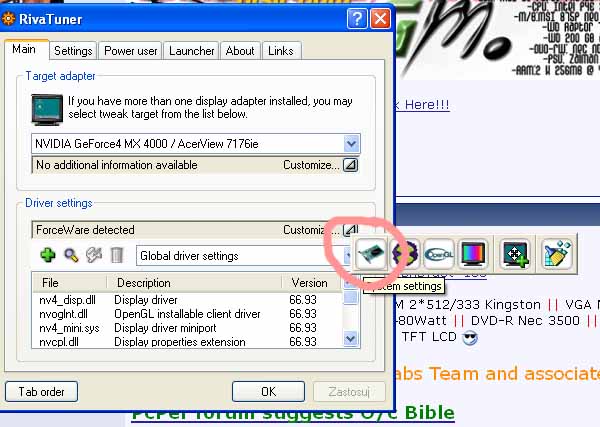Switch to the Settings tab
Viewport: 600px width, 427px height.
click(x=73, y=51)
